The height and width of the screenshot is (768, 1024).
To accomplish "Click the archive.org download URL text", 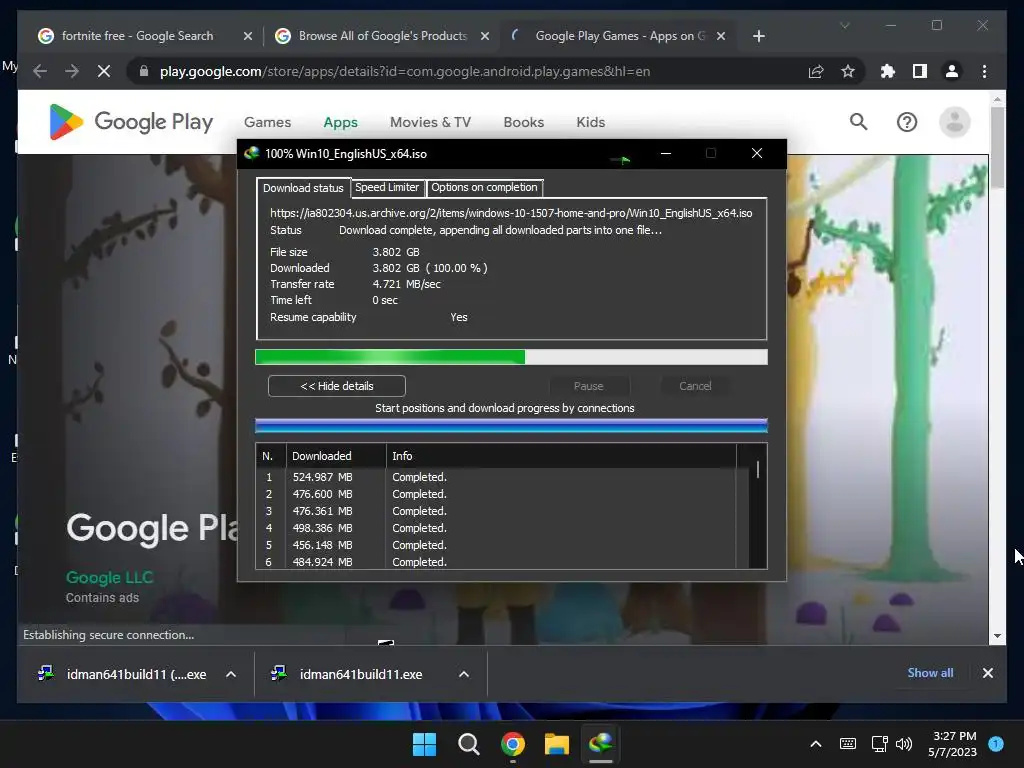I will click(511, 213).
